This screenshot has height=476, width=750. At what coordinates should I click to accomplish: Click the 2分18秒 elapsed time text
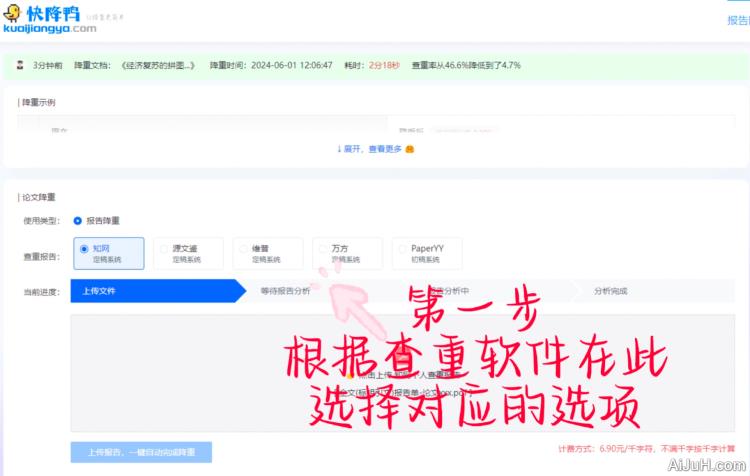point(384,65)
